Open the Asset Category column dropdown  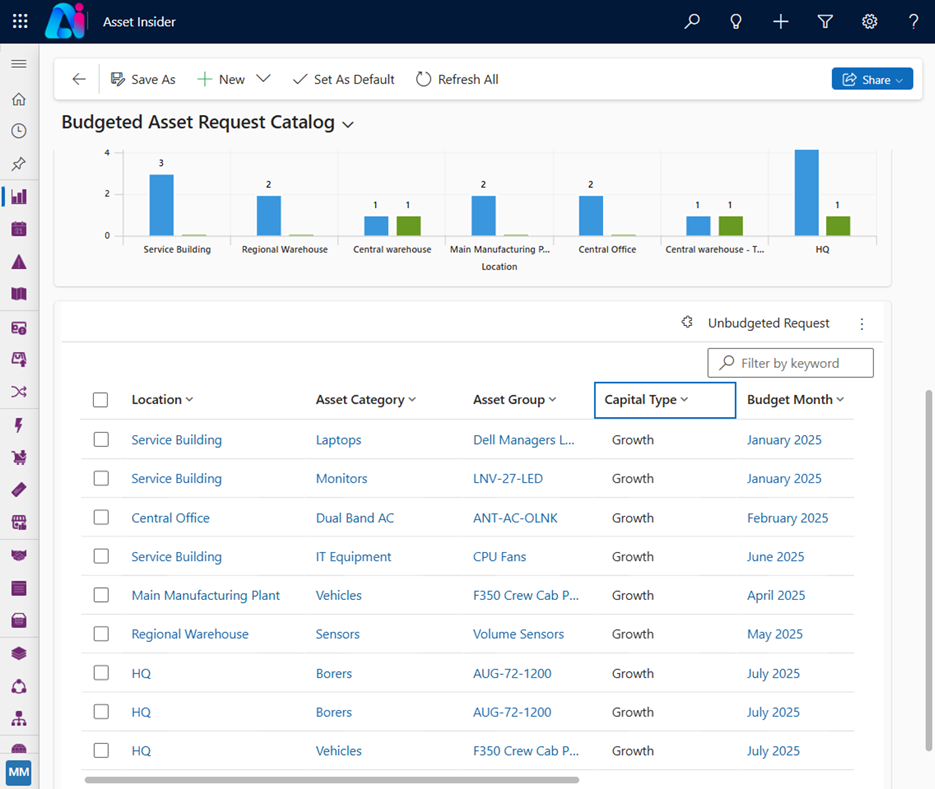pos(366,400)
